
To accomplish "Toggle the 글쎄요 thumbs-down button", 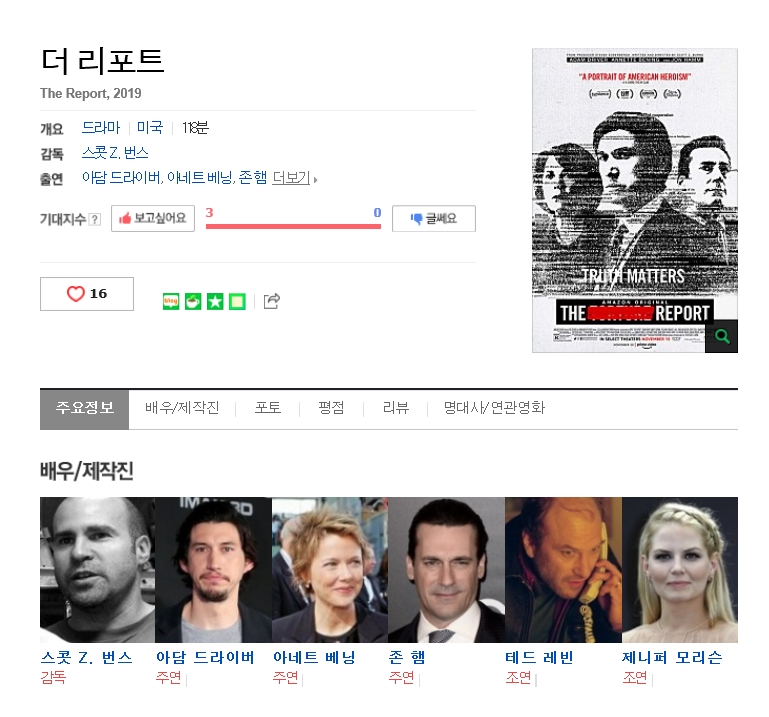I will (434, 218).
